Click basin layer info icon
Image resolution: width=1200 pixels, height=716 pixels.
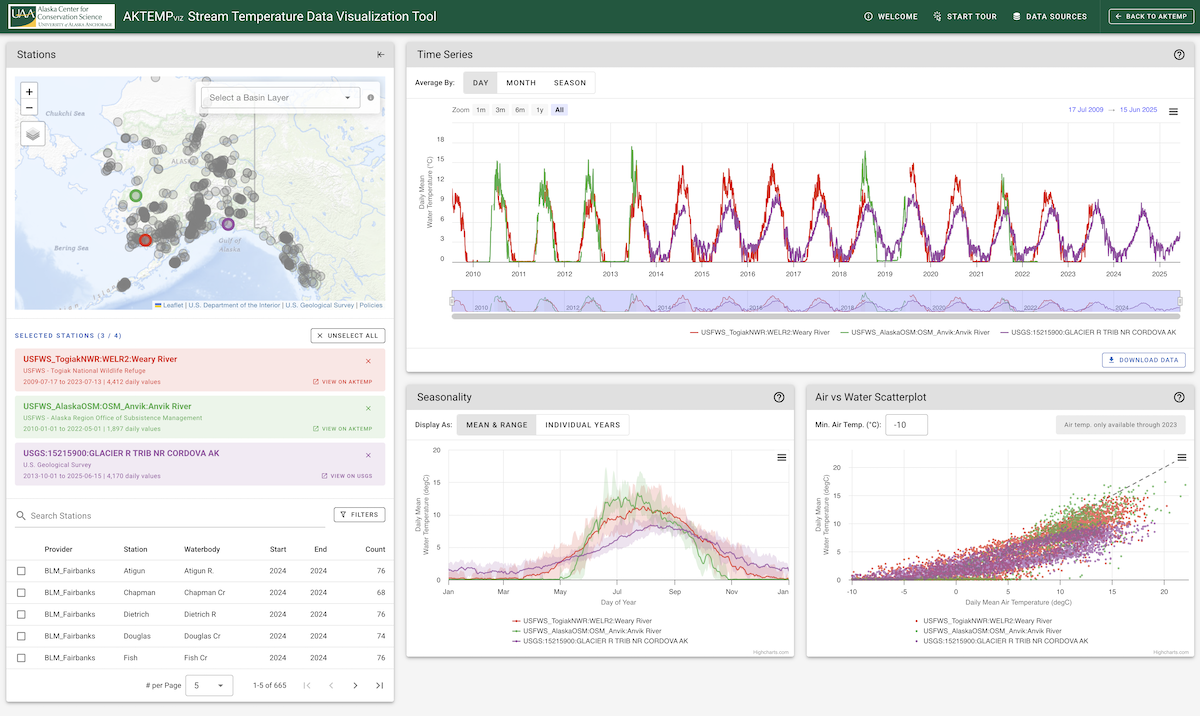point(370,98)
